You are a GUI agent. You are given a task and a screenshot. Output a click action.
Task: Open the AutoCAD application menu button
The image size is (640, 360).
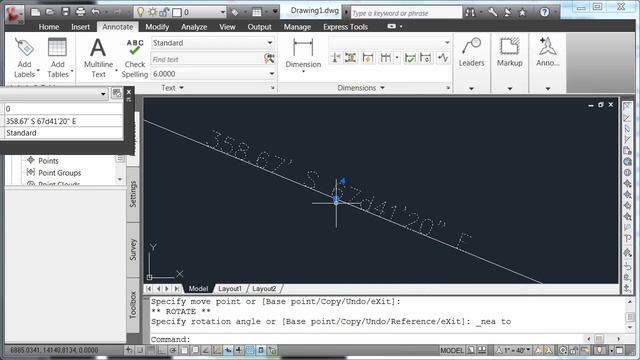(14, 14)
